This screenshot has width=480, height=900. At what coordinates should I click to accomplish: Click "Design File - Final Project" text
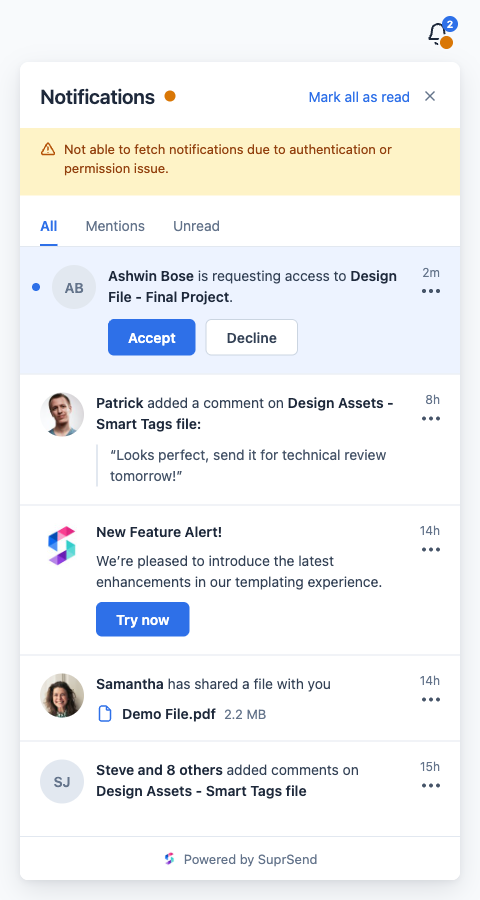(253, 286)
